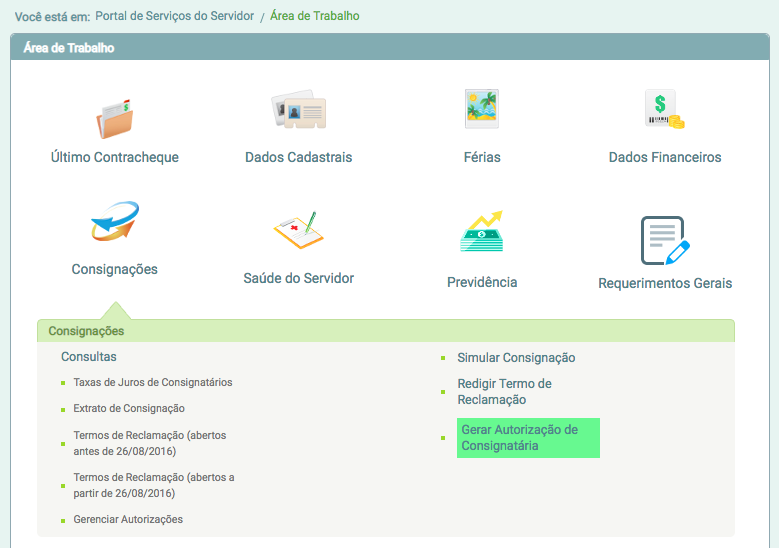
Task: Go to Portal de Serviços do Servidor breadcrumb
Action: [174, 16]
